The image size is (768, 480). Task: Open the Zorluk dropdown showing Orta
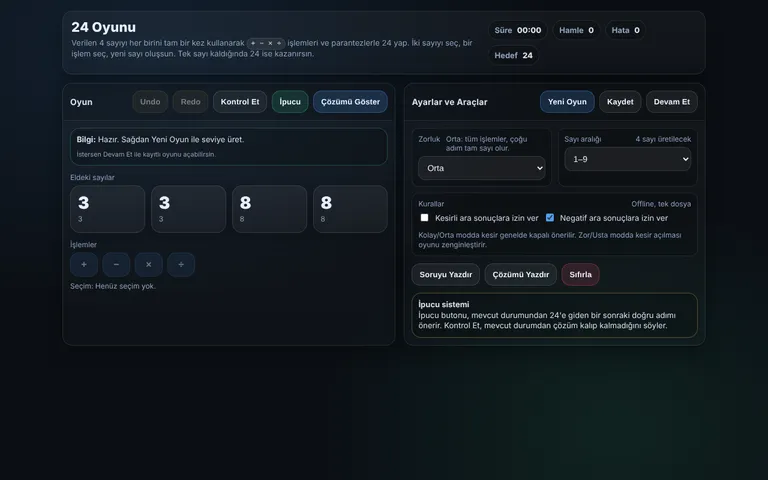pyautogui.click(x=481, y=168)
